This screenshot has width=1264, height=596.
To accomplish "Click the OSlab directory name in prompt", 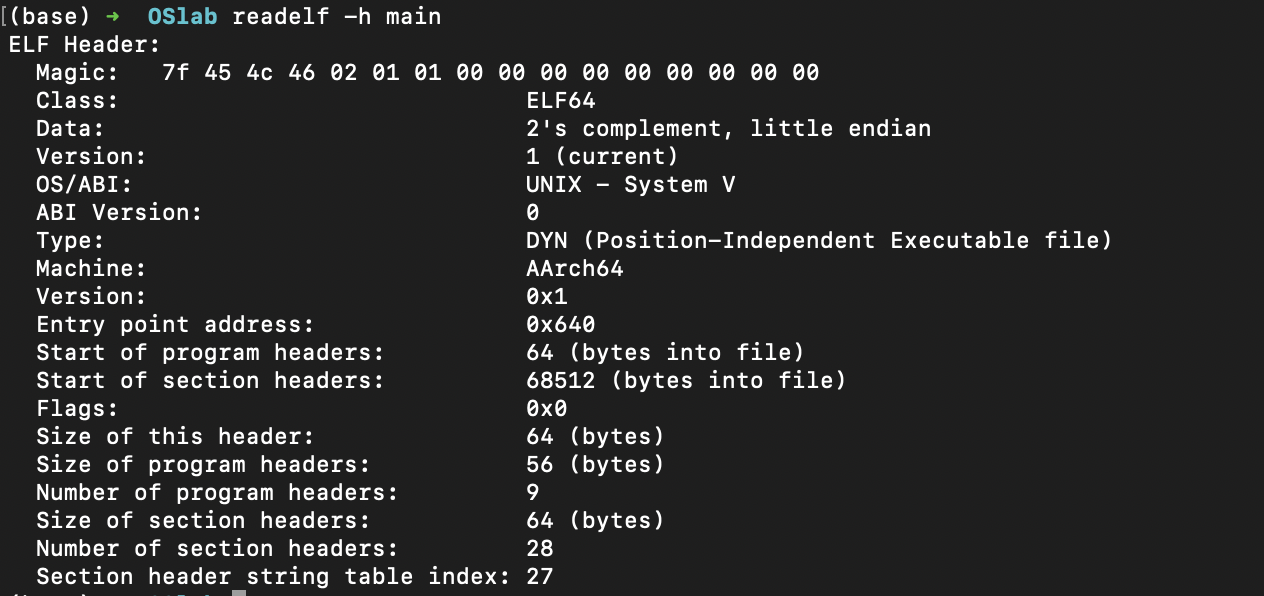I will pos(182,17).
